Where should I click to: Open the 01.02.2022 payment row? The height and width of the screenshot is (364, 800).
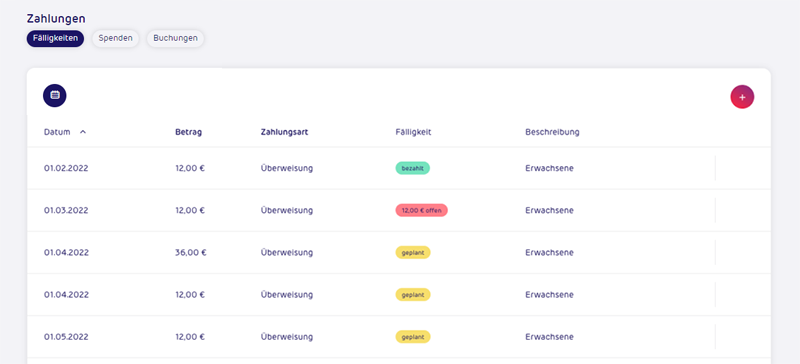(x=398, y=168)
